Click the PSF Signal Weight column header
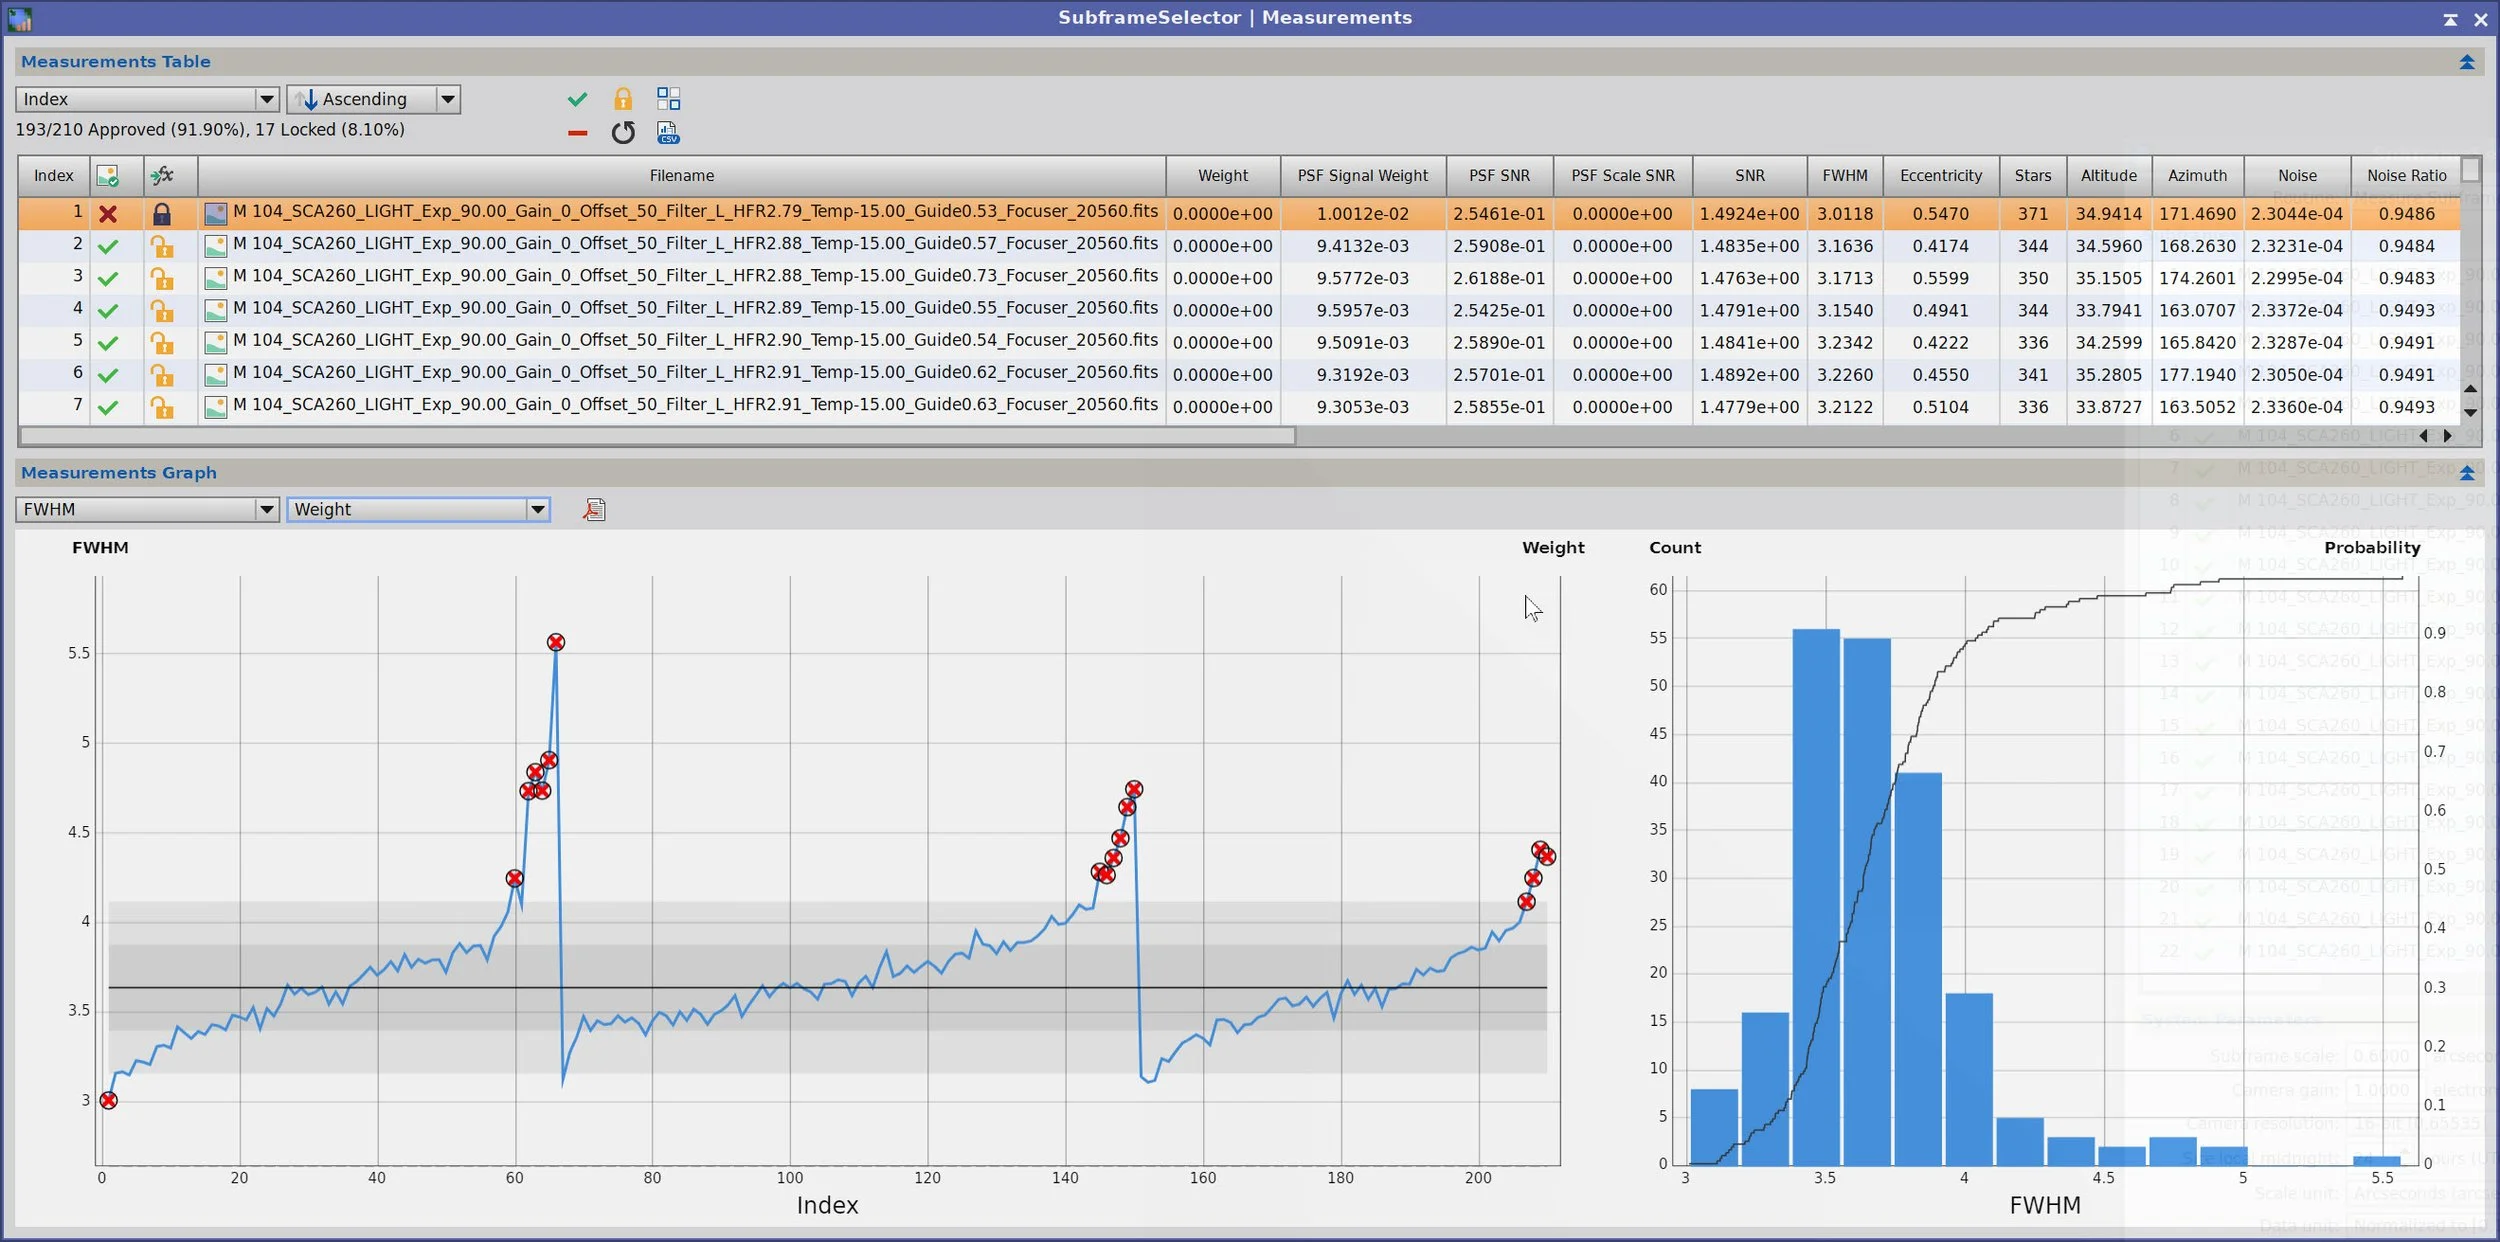Screen dimensions: 2500x1242 coord(1362,176)
